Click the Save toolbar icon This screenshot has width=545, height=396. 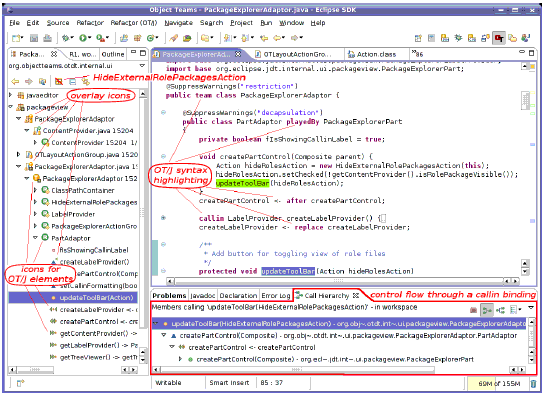[34, 38]
